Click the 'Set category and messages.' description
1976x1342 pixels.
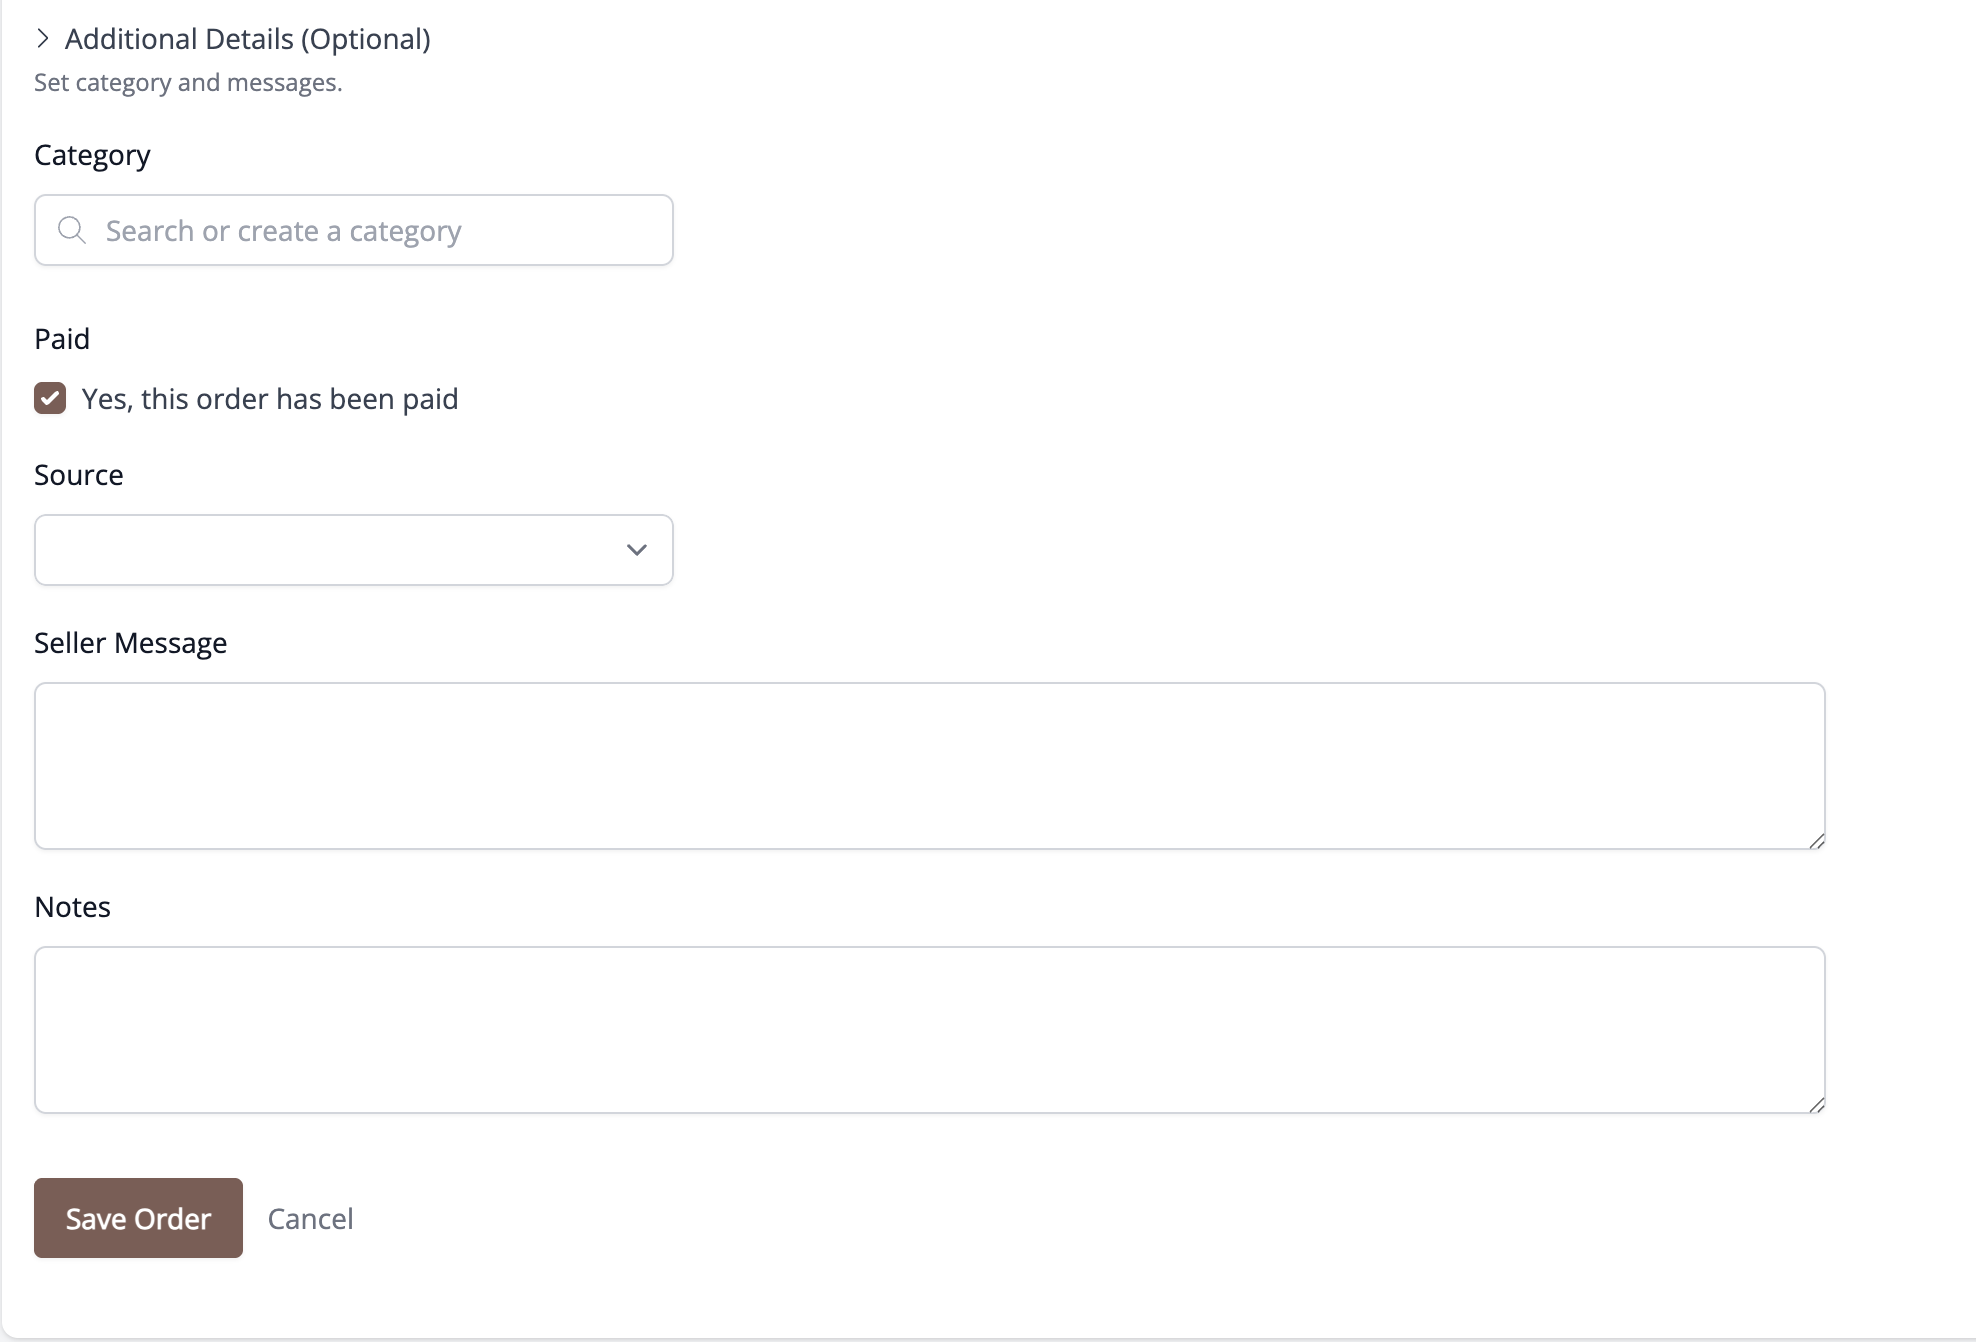(x=188, y=83)
